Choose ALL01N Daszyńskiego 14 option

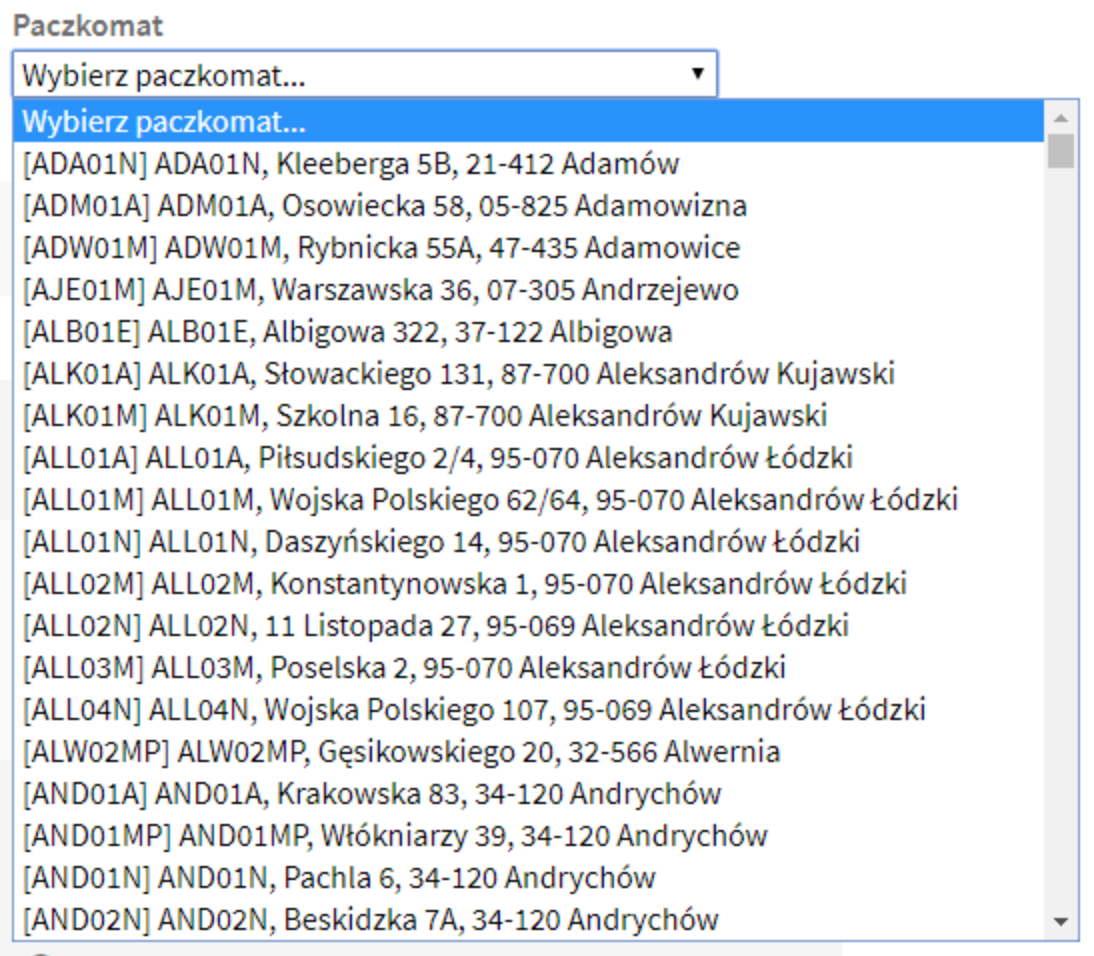point(441,542)
